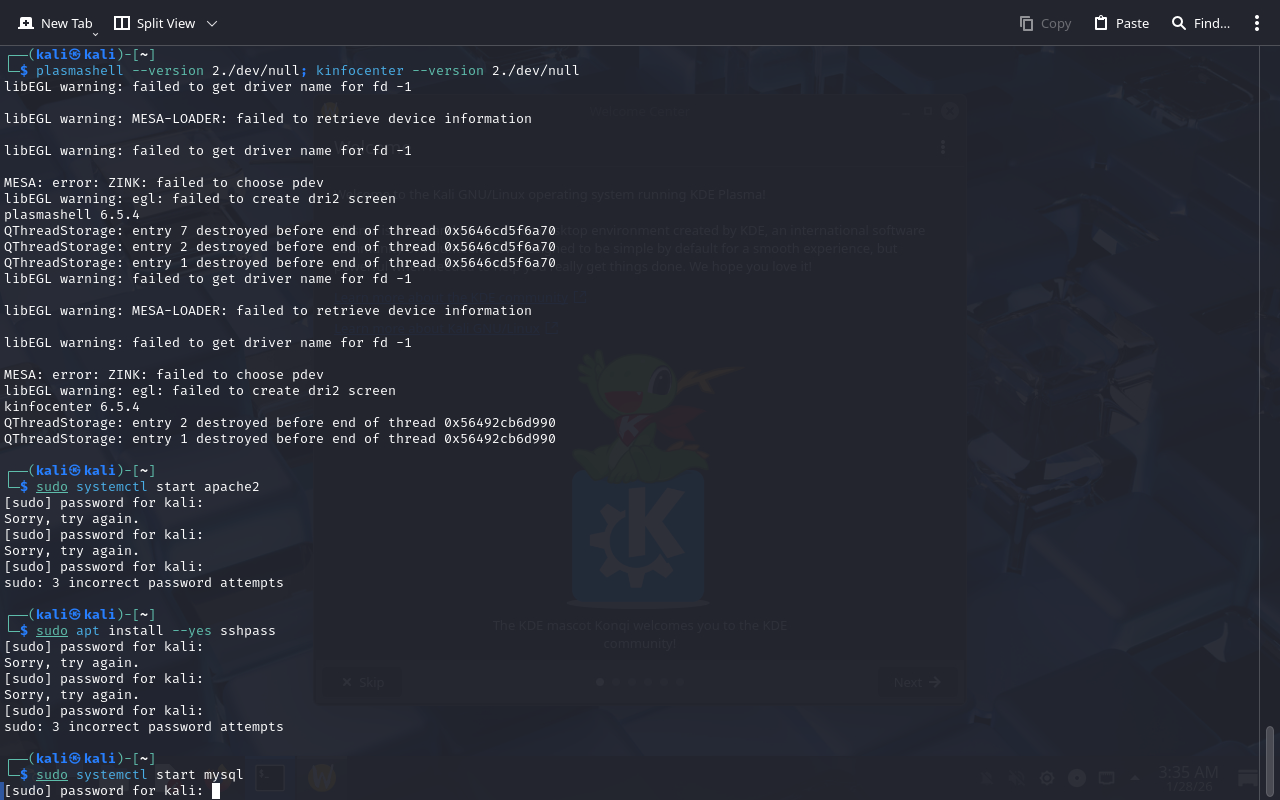Screen dimensions: 1280x800
Task: Select the Copy text label
Action: pyautogui.click(x=1055, y=23)
